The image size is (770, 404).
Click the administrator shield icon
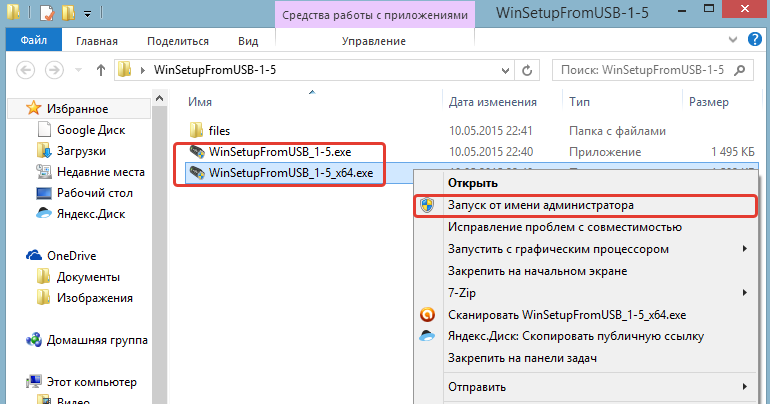tap(427, 205)
